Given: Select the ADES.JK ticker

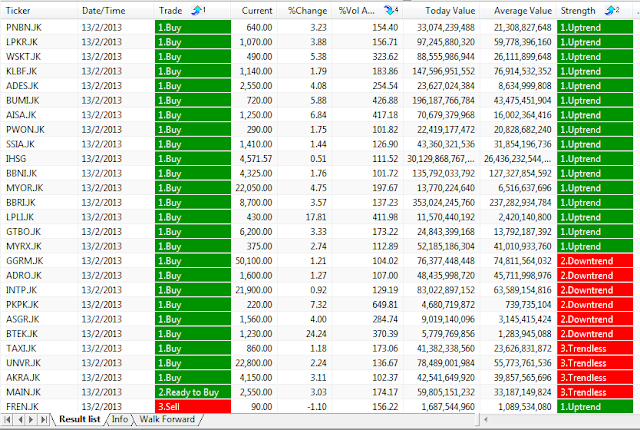Looking at the screenshot, I should [22, 86].
